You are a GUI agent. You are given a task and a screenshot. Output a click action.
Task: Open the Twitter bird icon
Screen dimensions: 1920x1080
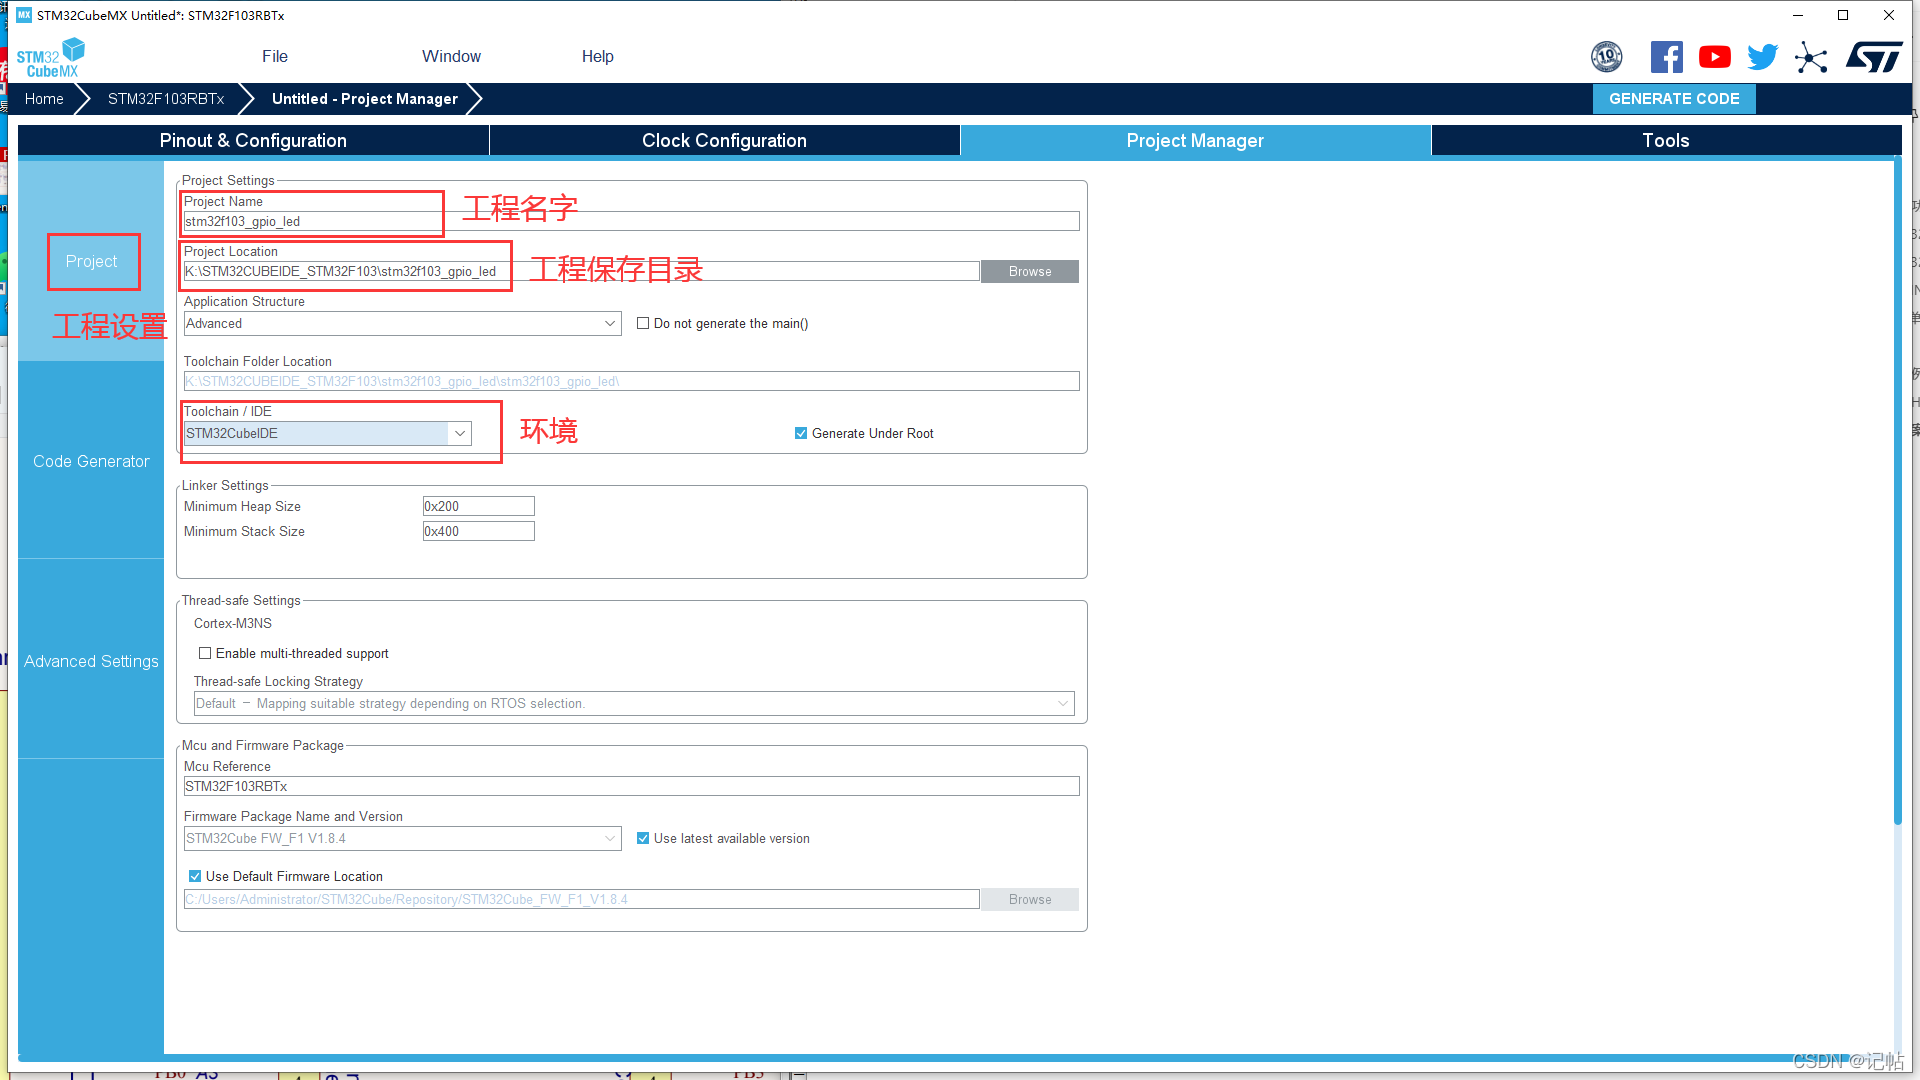click(x=1762, y=57)
